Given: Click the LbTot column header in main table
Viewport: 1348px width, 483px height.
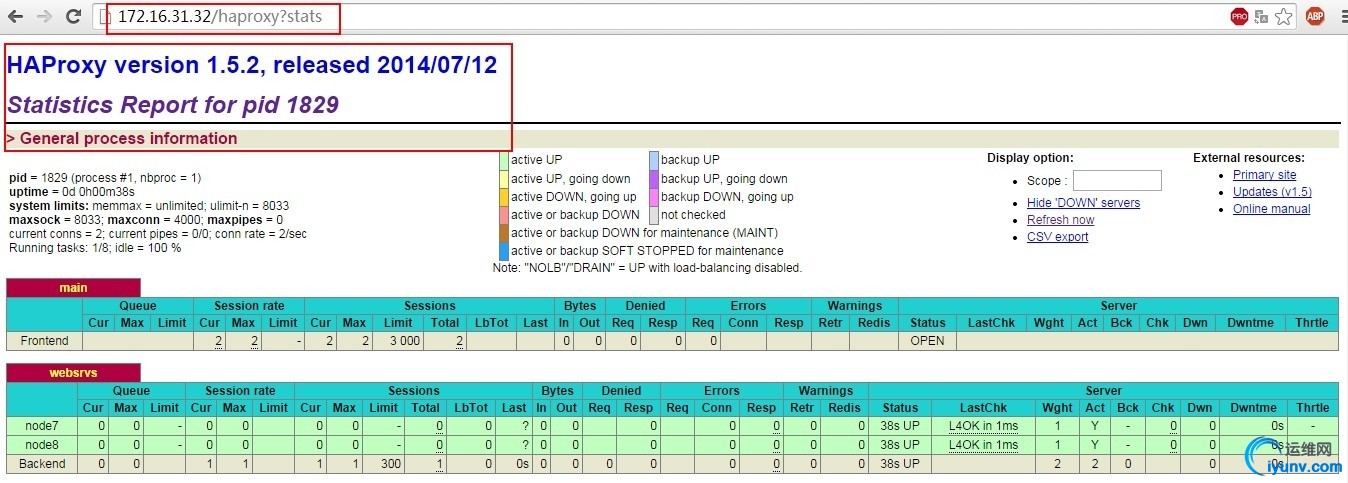Looking at the screenshot, I should click(x=491, y=323).
